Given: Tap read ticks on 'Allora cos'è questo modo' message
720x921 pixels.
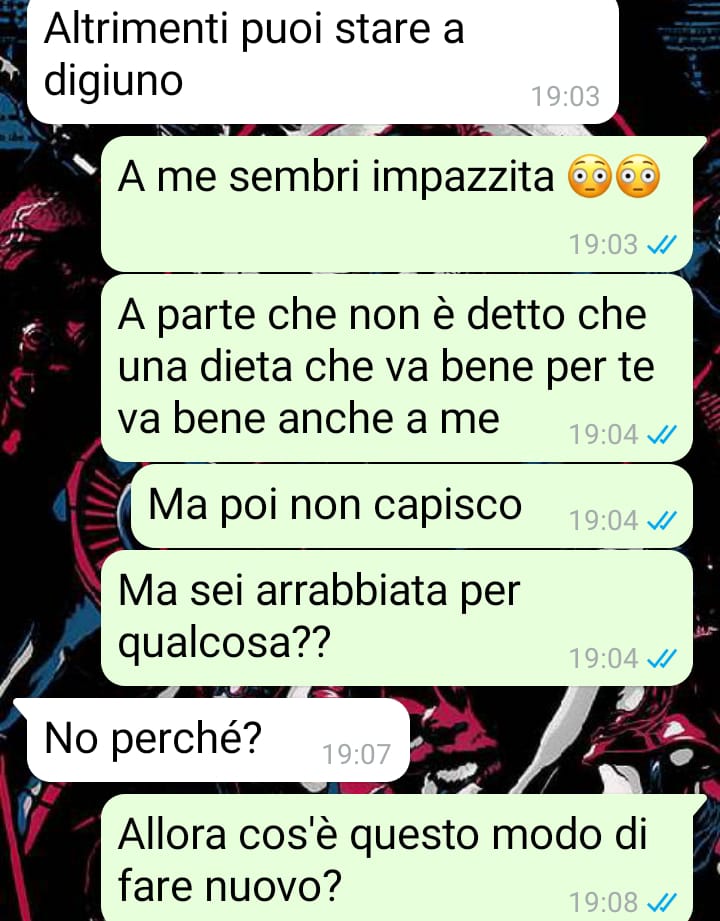Looking at the screenshot, I should click(x=662, y=902).
